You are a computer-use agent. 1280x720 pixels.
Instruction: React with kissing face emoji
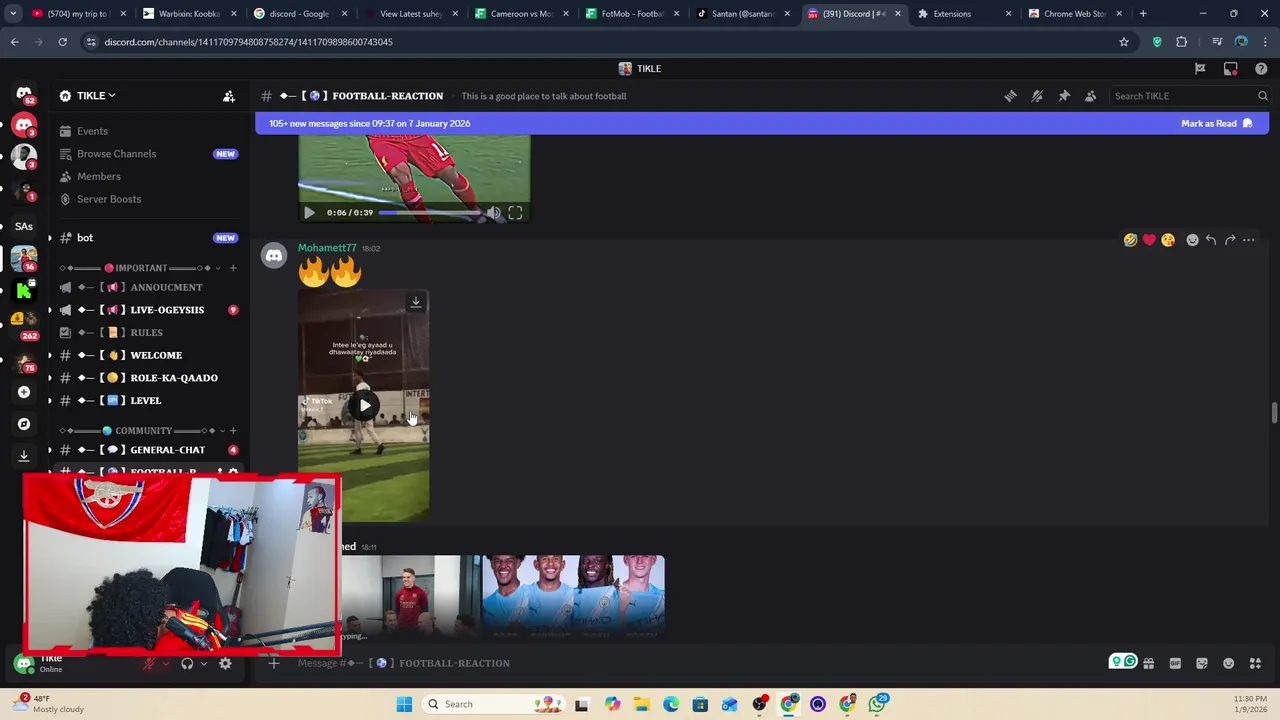[x=1168, y=240]
